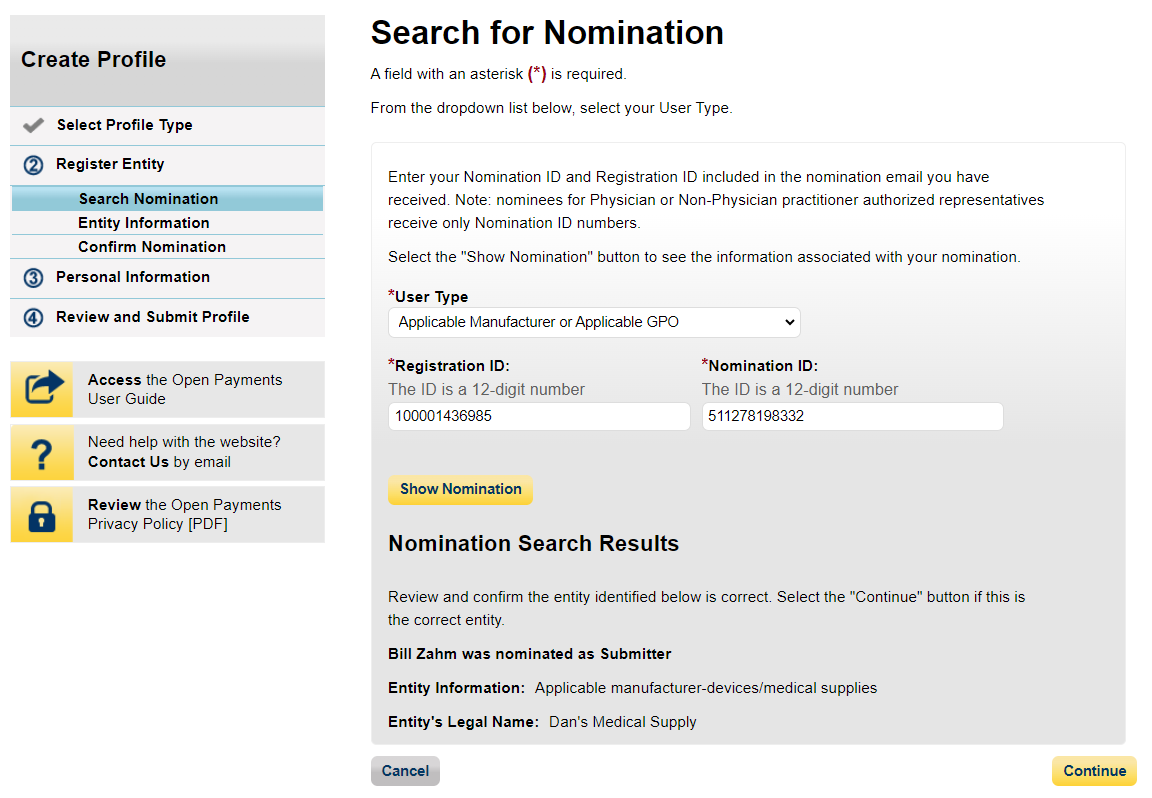Click the circled number 3 step icon

click(33, 278)
